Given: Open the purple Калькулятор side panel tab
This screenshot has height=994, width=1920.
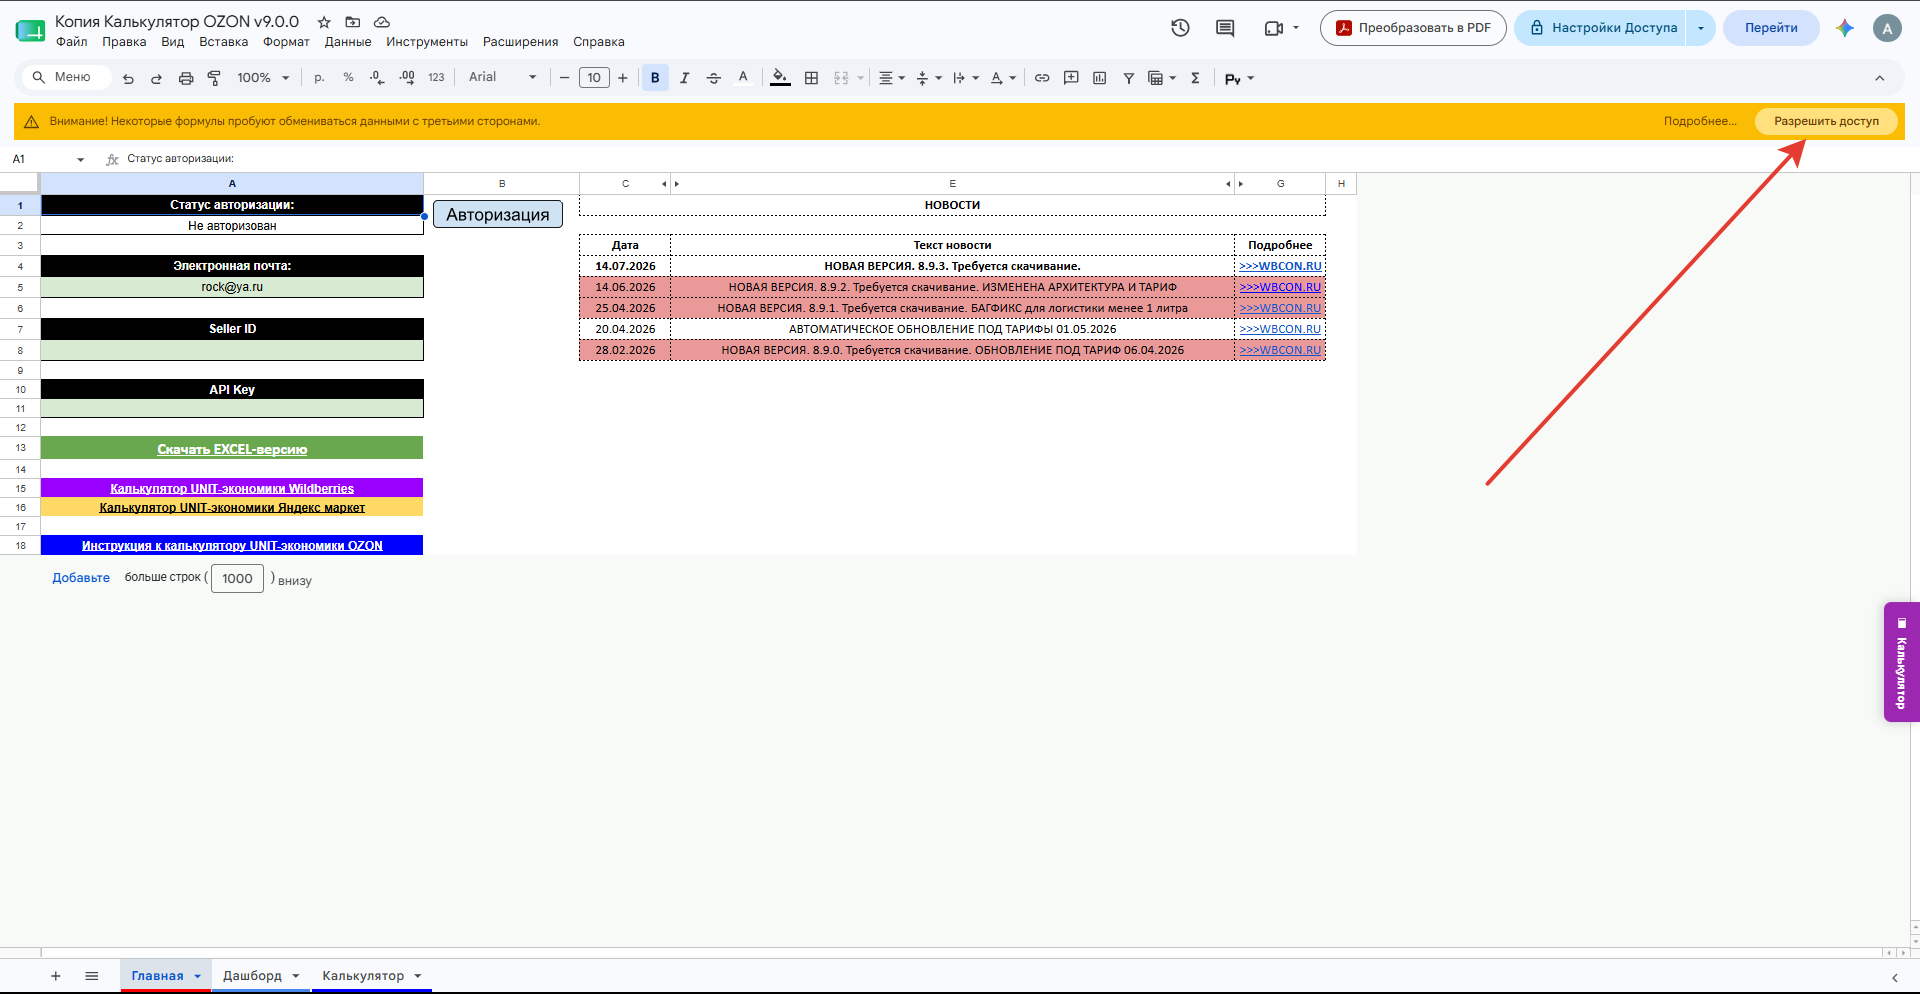Looking at the screenshot, I should [x=1902, y=662].
